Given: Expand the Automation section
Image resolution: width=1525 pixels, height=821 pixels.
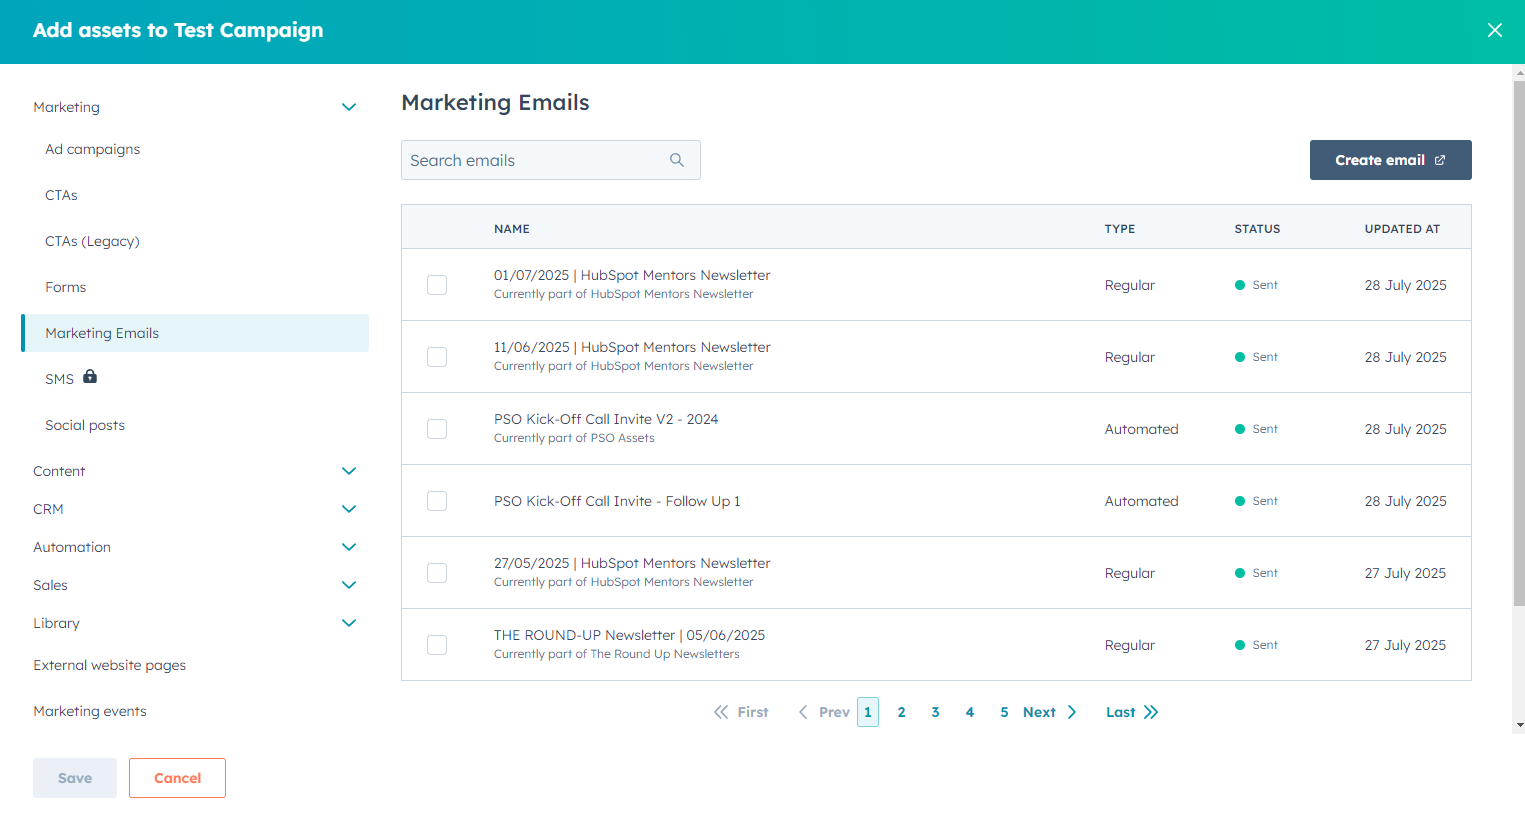Looking at the screenshot, I should [x=349, y=547].
